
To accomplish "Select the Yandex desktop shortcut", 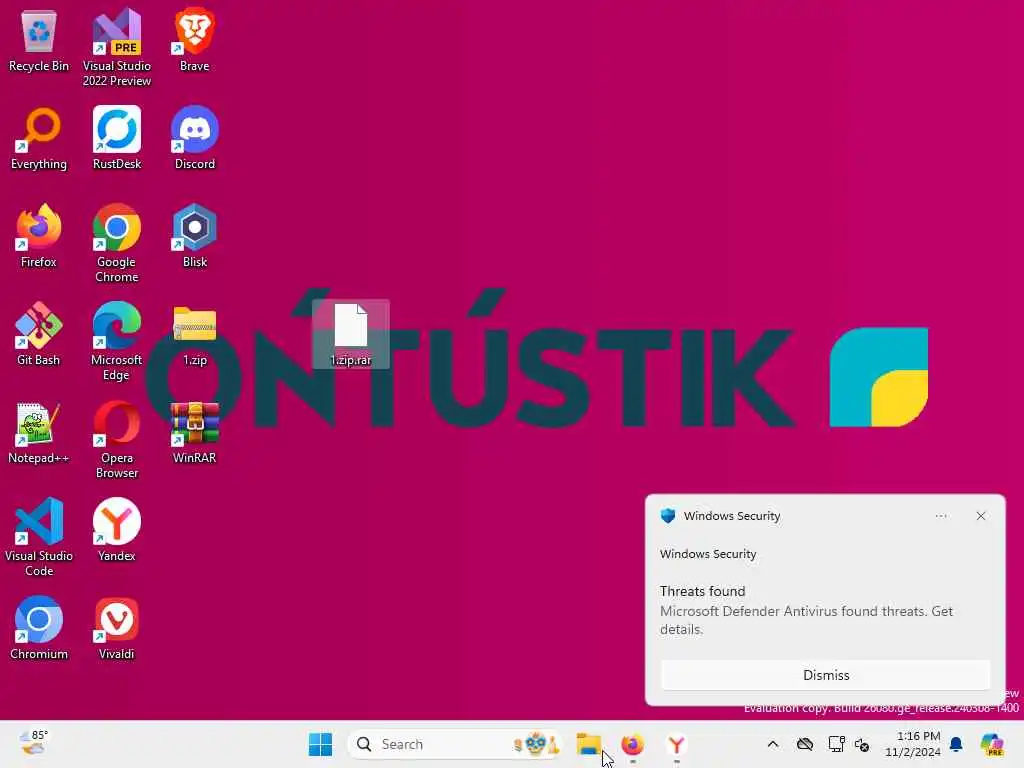I will [x=117, y=530].
